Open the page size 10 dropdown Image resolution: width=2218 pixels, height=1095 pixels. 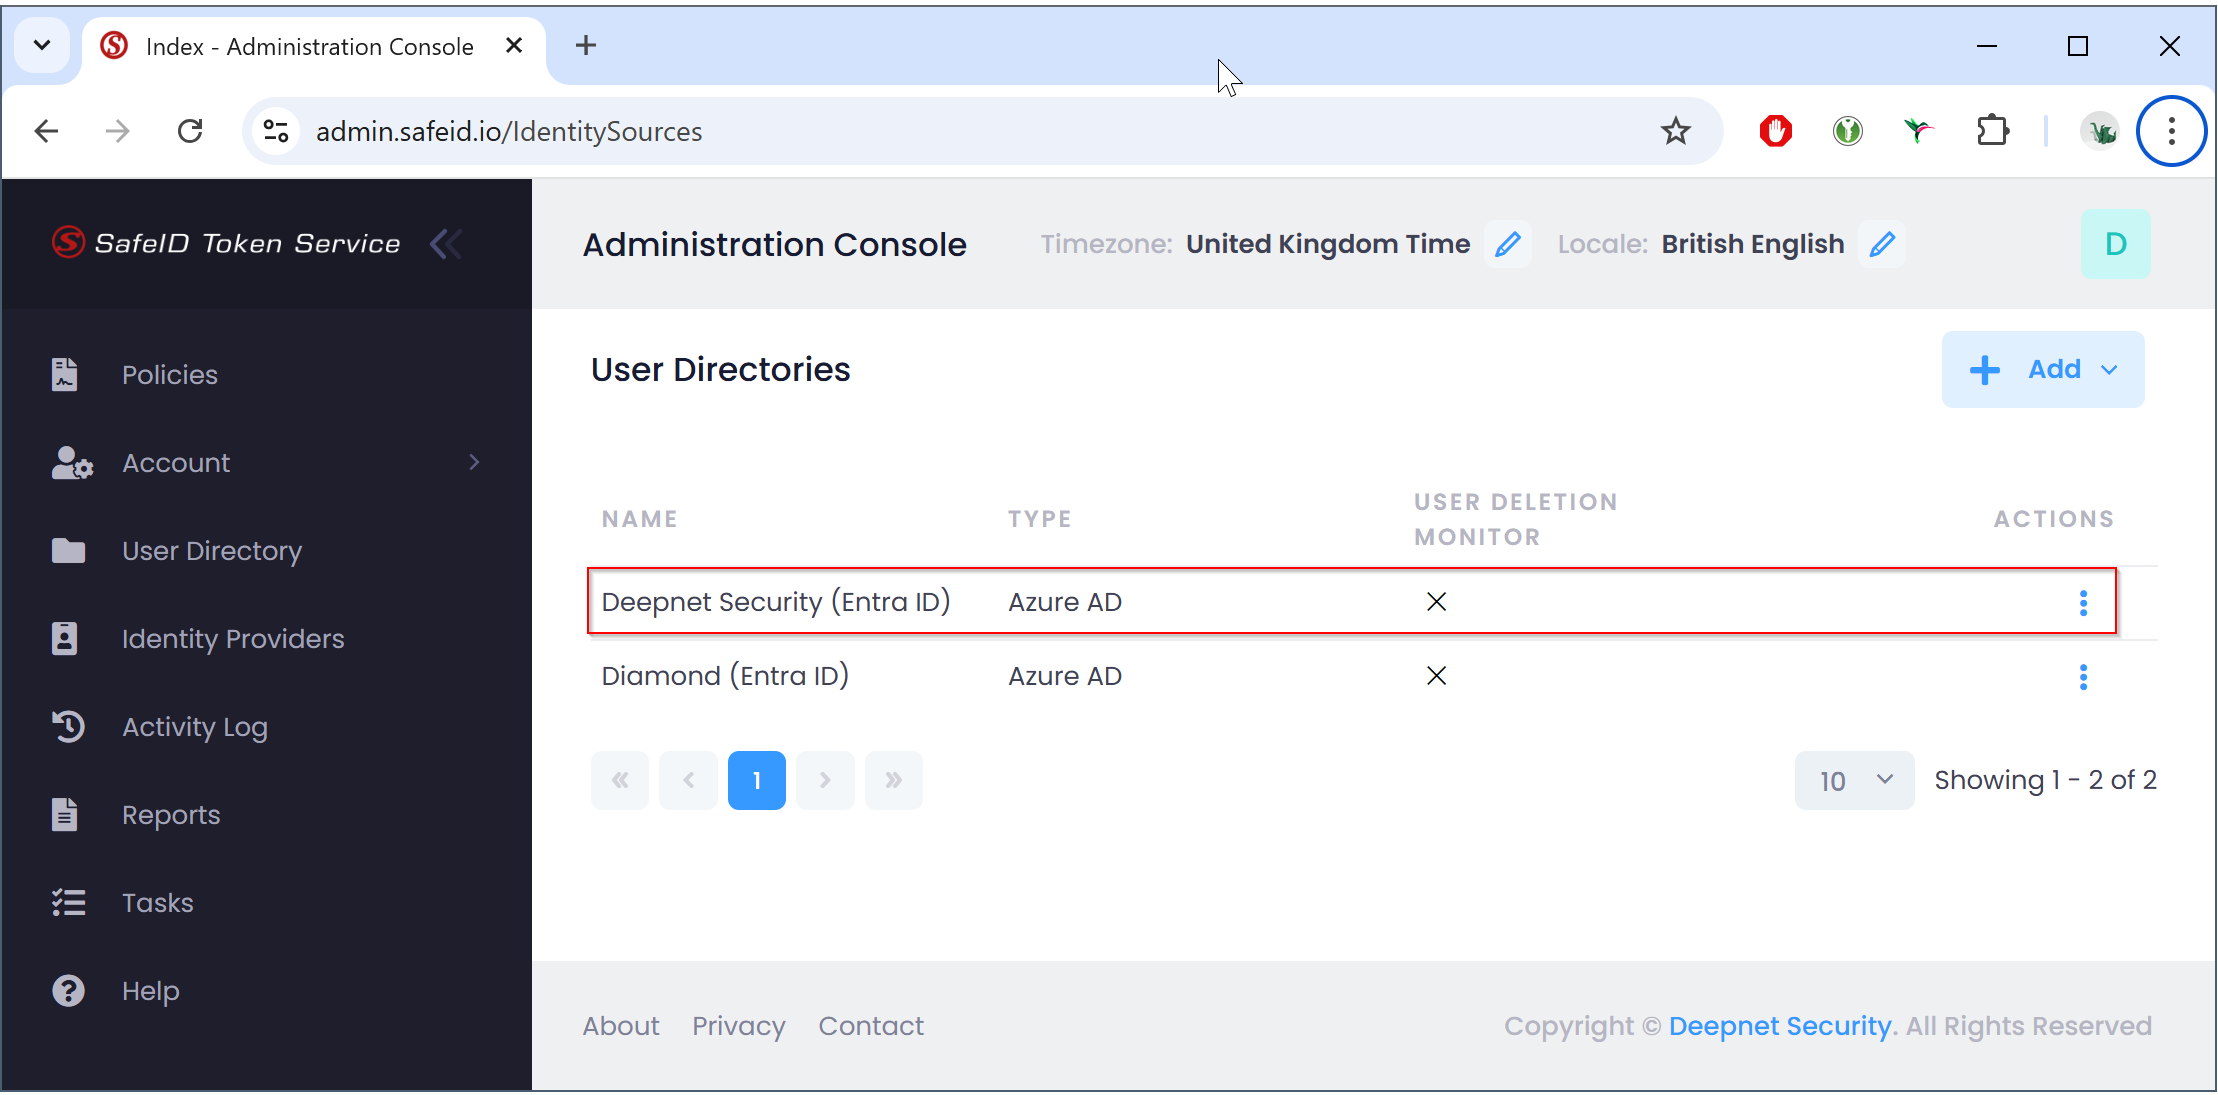(x=1854, y=780)
